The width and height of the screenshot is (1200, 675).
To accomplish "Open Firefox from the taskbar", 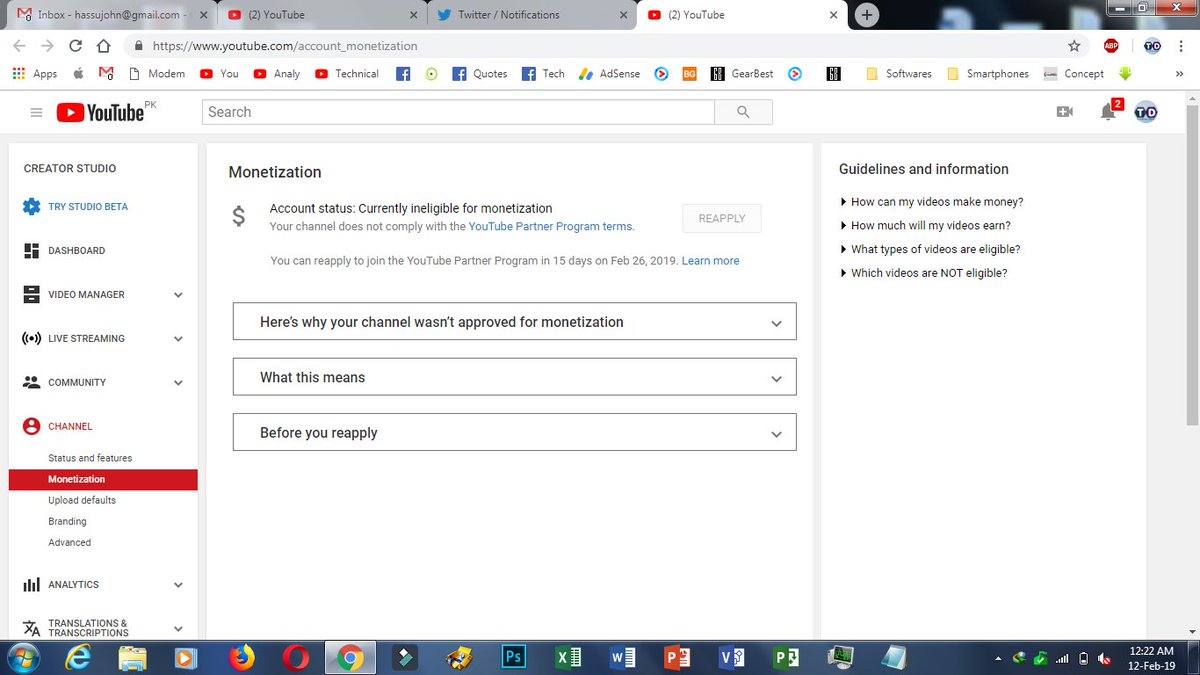I will (x=241, y=657).
